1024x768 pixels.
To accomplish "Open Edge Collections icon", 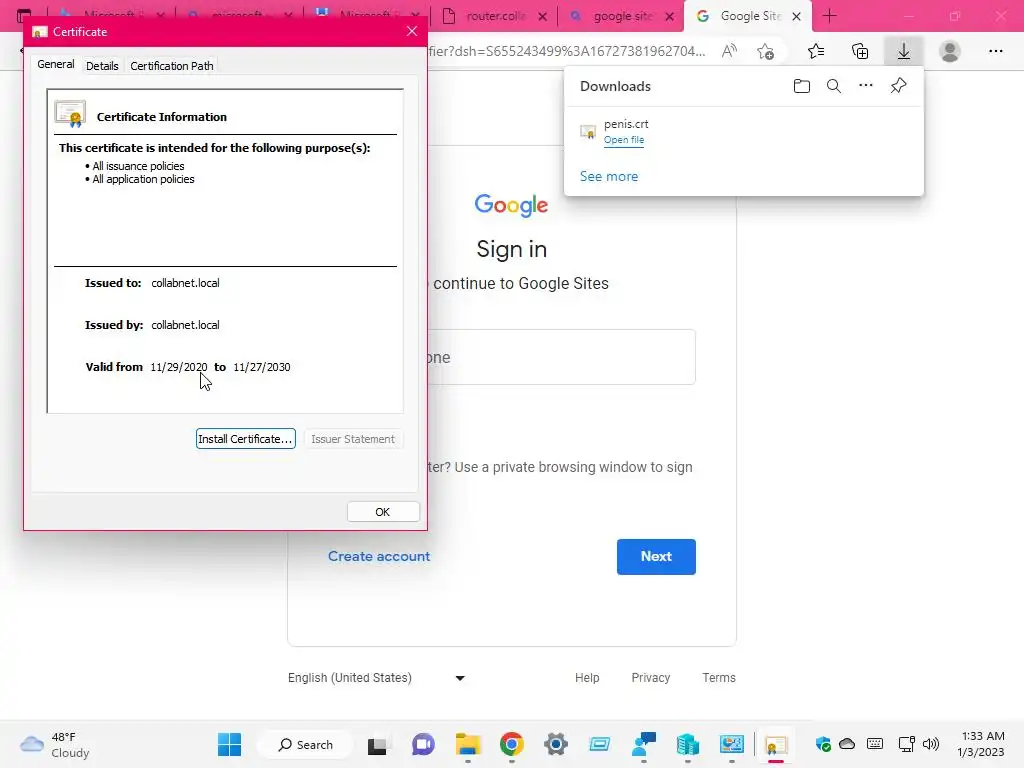I will pyautogui.click(x=860, y=52).
